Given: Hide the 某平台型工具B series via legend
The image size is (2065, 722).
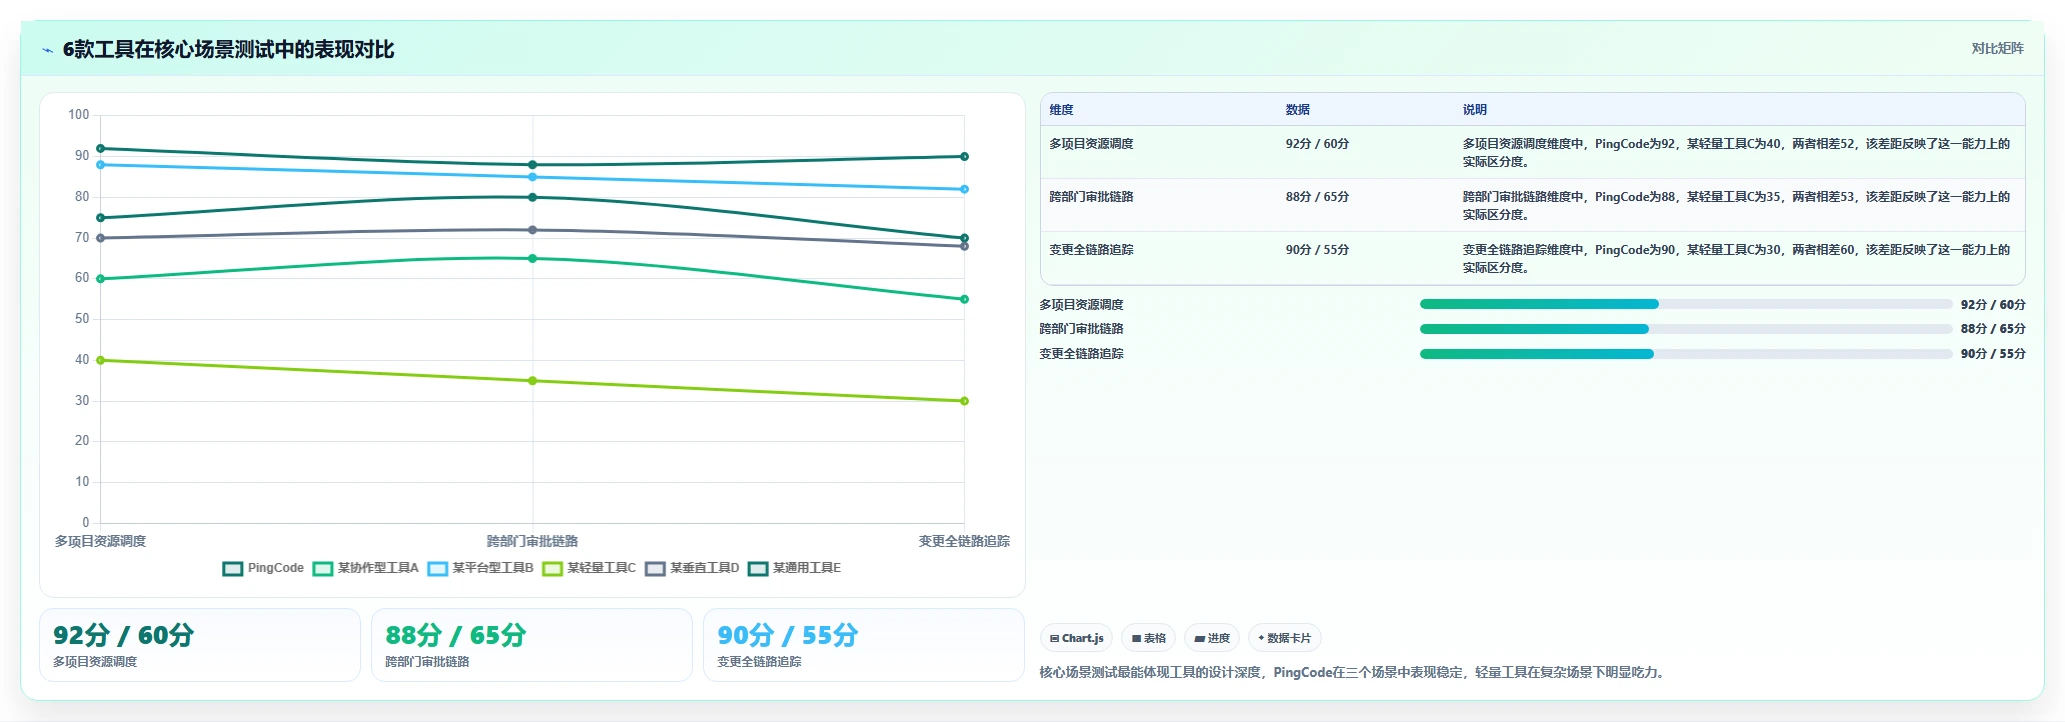Looking at the screenshot, I should click(481, 568).
